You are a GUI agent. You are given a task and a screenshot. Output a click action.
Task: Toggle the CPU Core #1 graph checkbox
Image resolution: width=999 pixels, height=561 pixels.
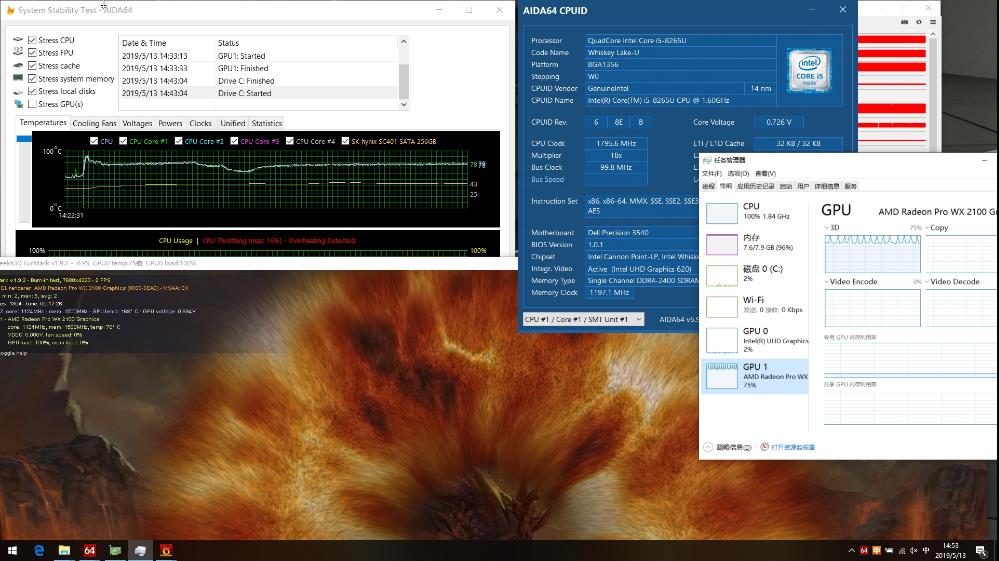point(125,141)
